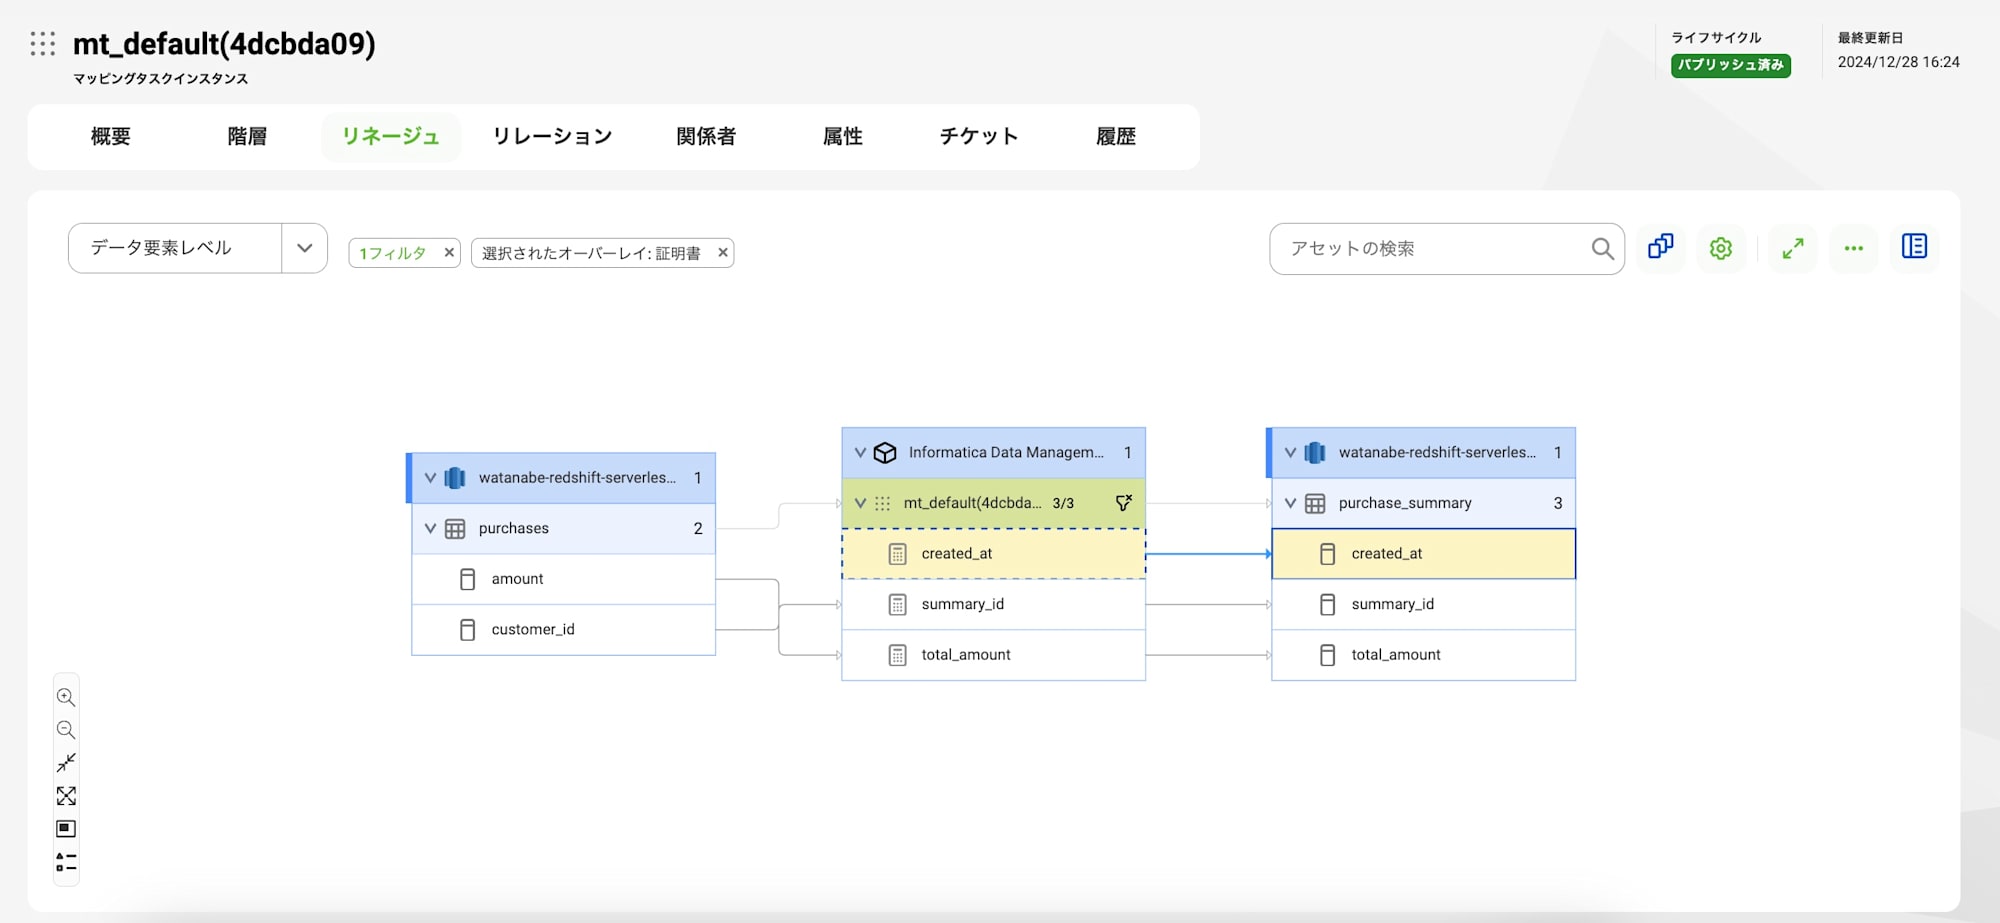This screenshot has width=2000, height=923.
Task: Click the Informatica Data Management cube icon
Action: pos(885,453)
